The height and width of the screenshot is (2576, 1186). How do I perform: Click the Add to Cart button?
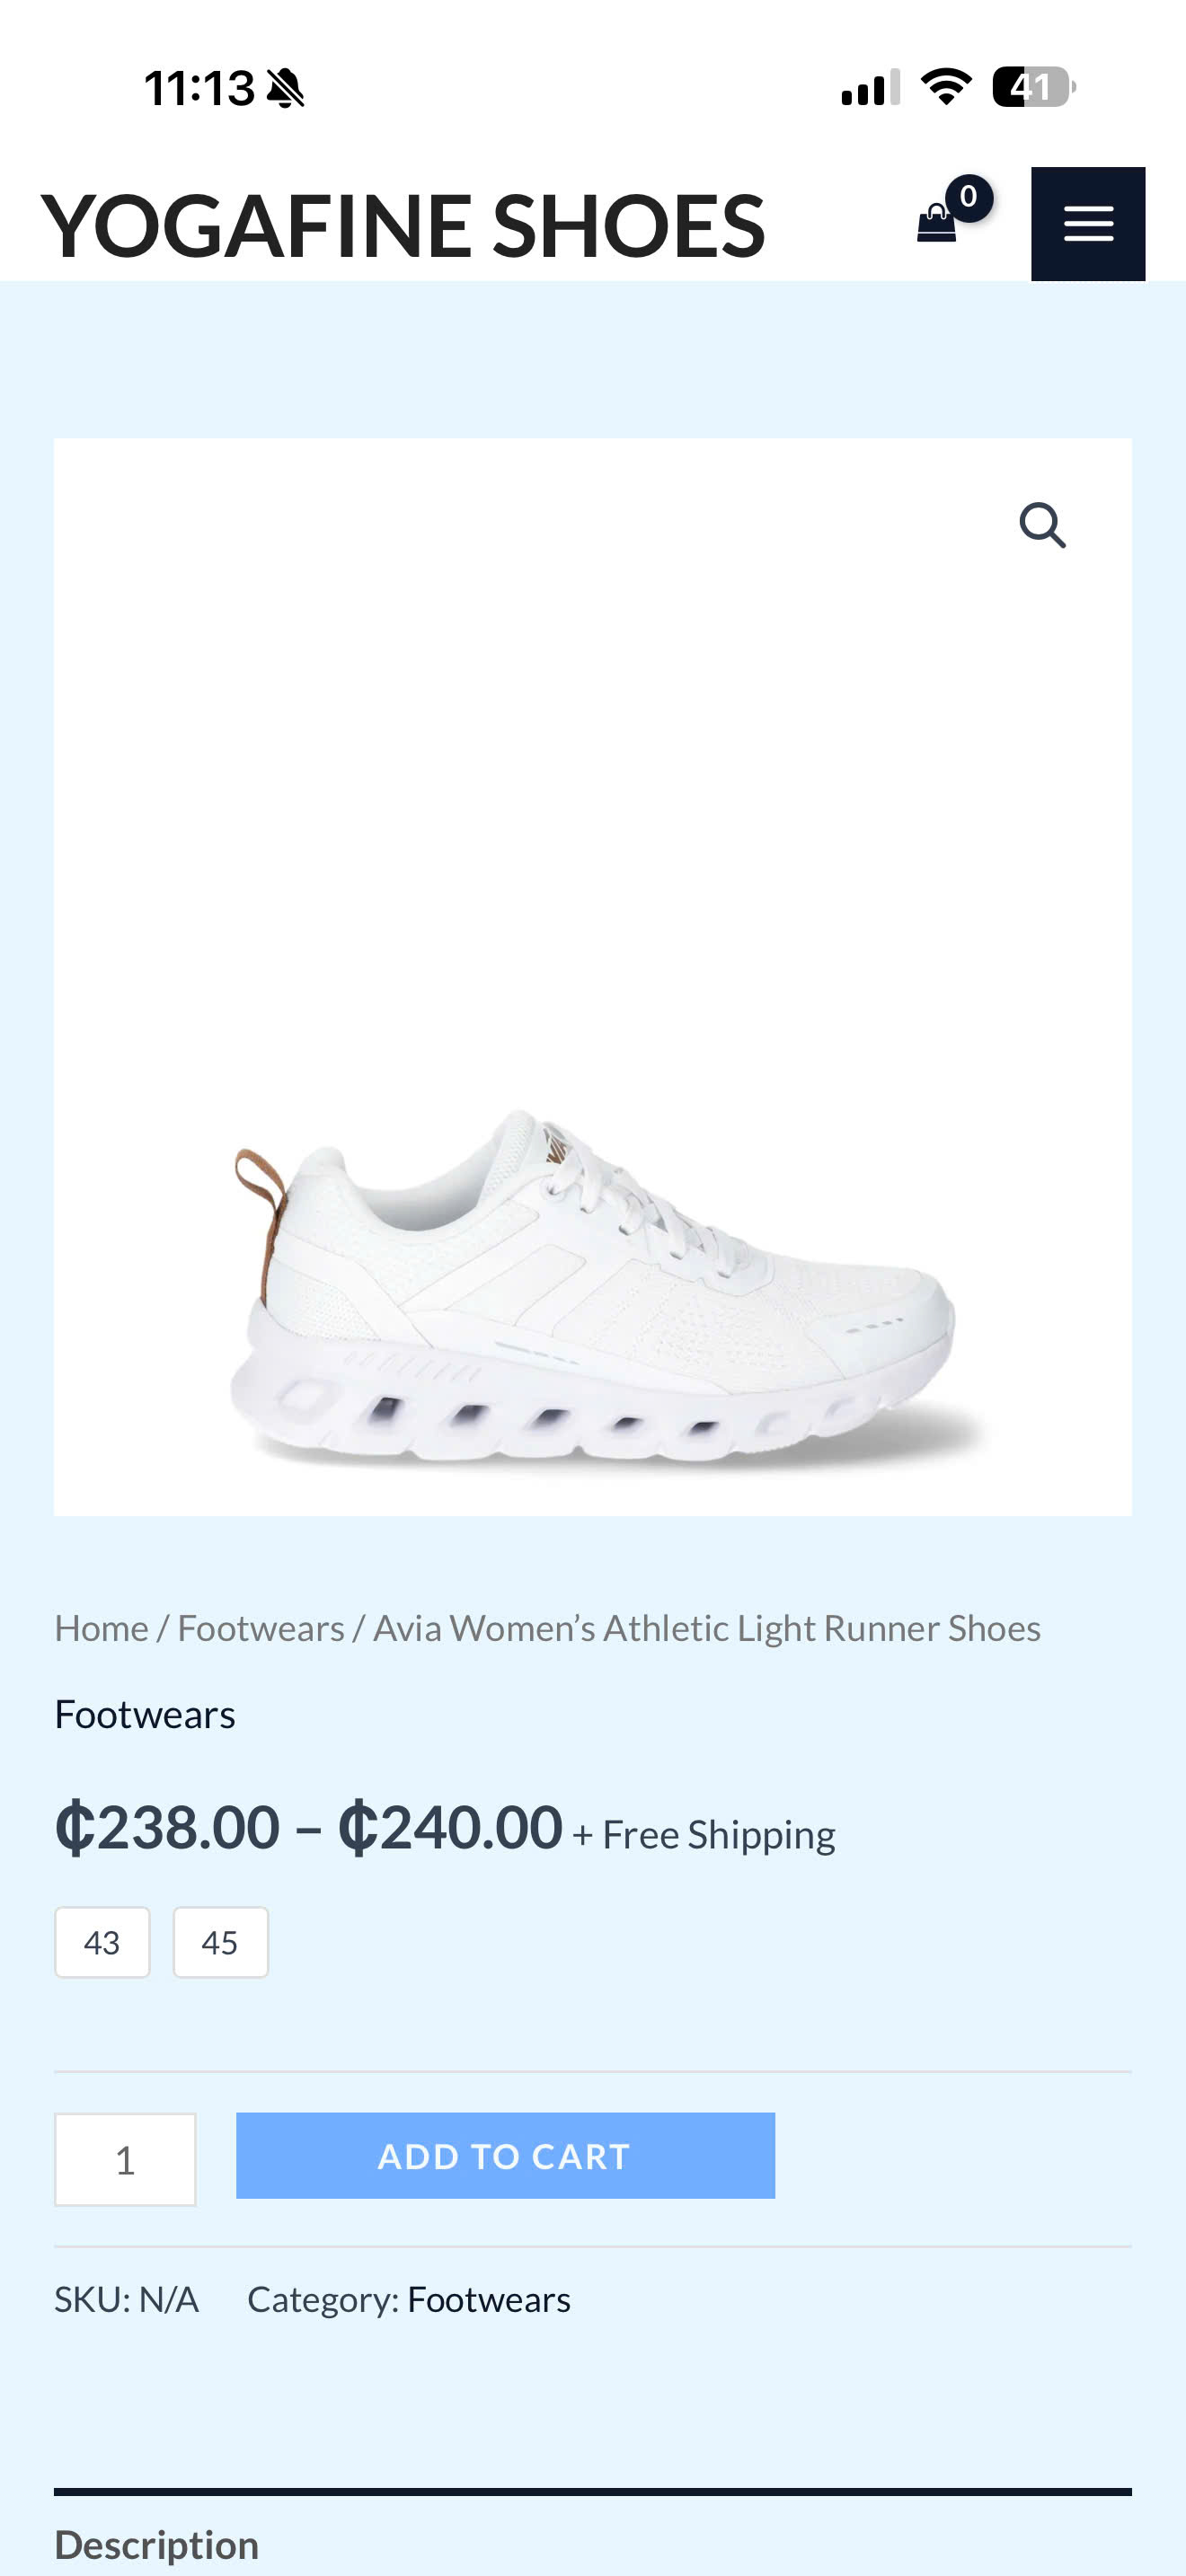[505, 2155]
